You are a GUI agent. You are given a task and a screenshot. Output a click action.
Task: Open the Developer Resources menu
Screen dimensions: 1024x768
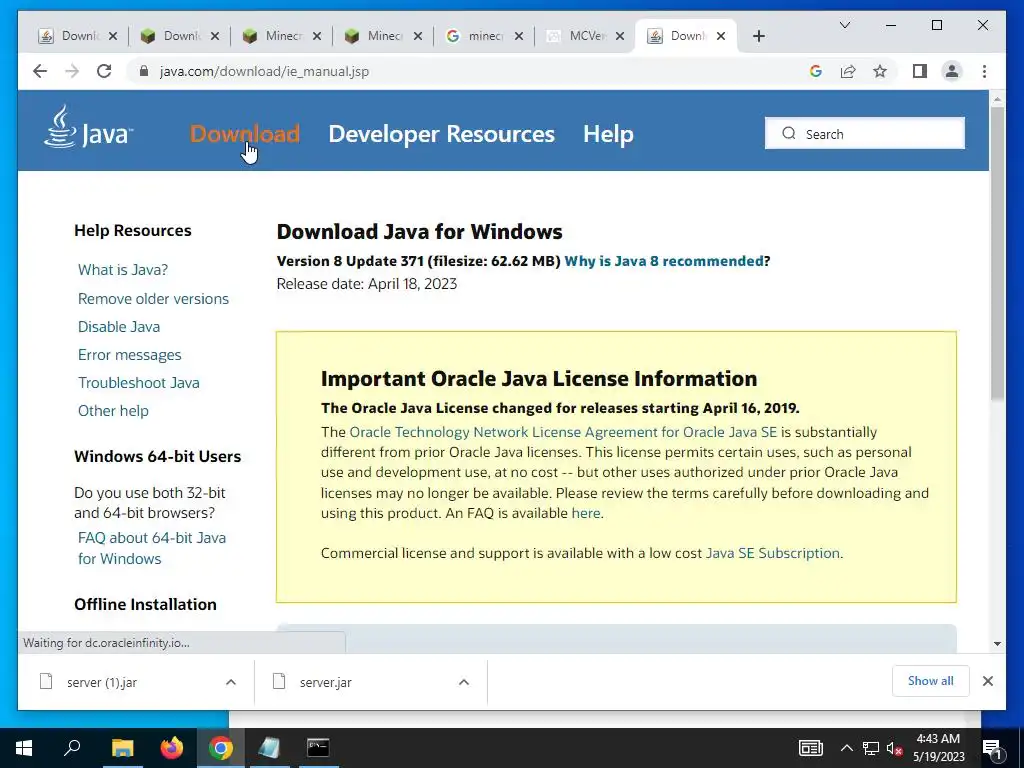441,133
